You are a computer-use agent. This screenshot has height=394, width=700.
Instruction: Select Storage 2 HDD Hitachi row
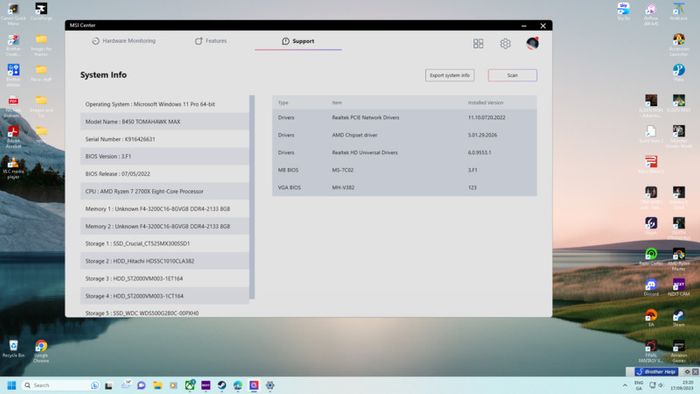(x=165, y=261)
